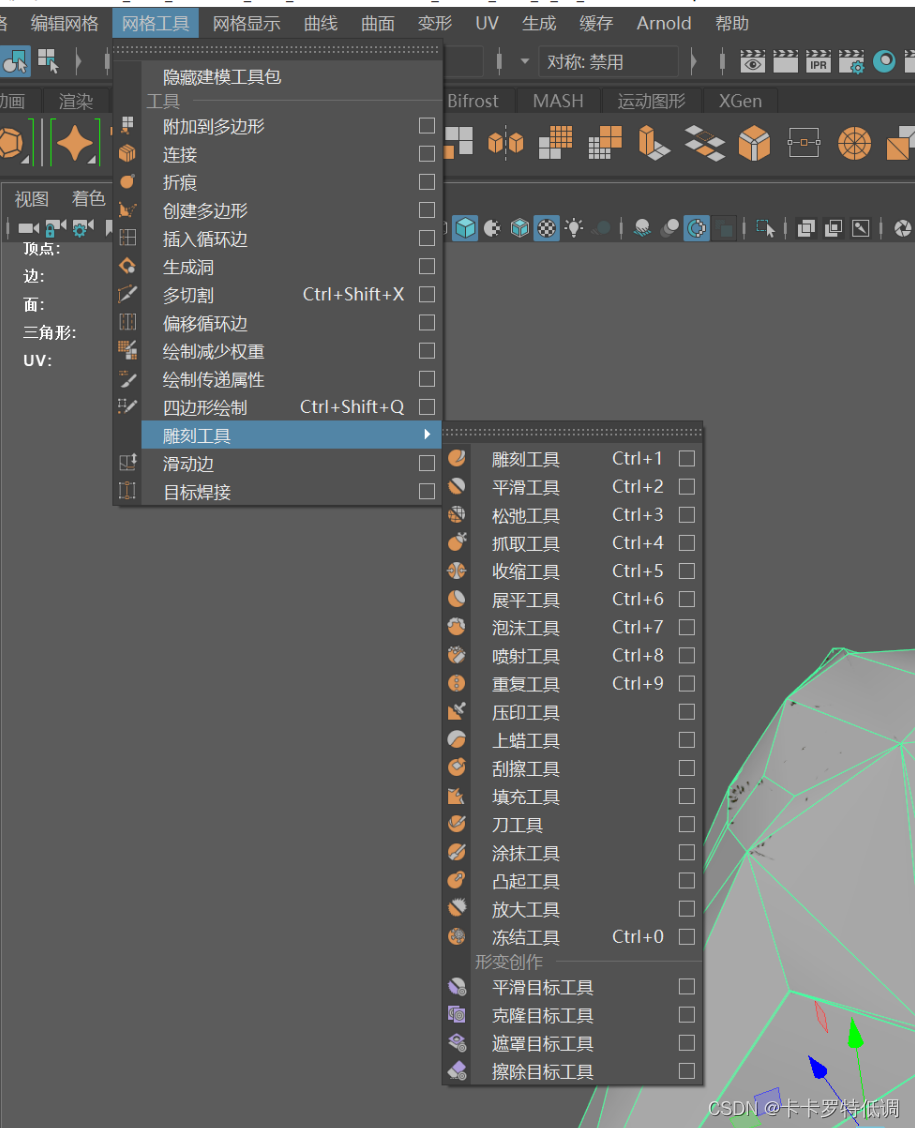This screenshot has height=1128, width=915.
Task: Switch to the MASH shelf tab
Action: coord(558,101)
